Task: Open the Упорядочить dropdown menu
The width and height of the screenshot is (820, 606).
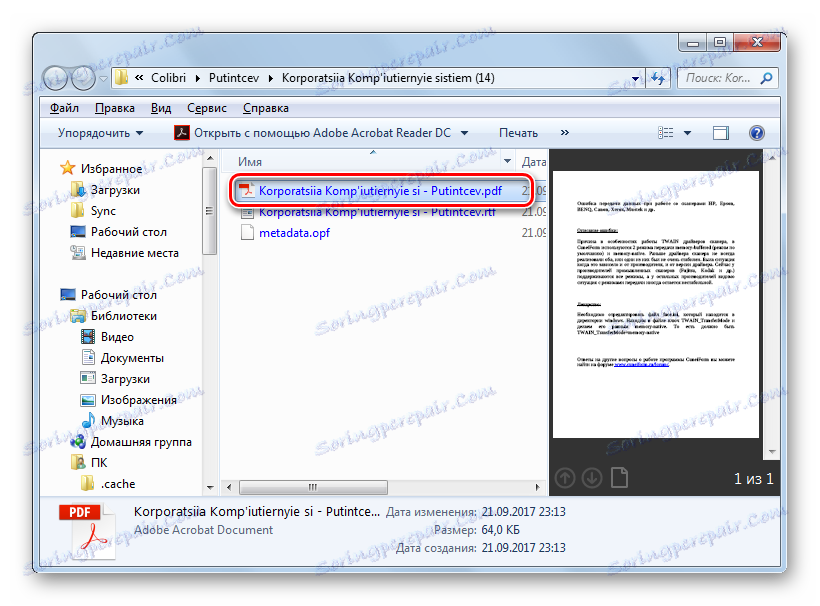Action: pyautogui.click(x=100, y=133)
